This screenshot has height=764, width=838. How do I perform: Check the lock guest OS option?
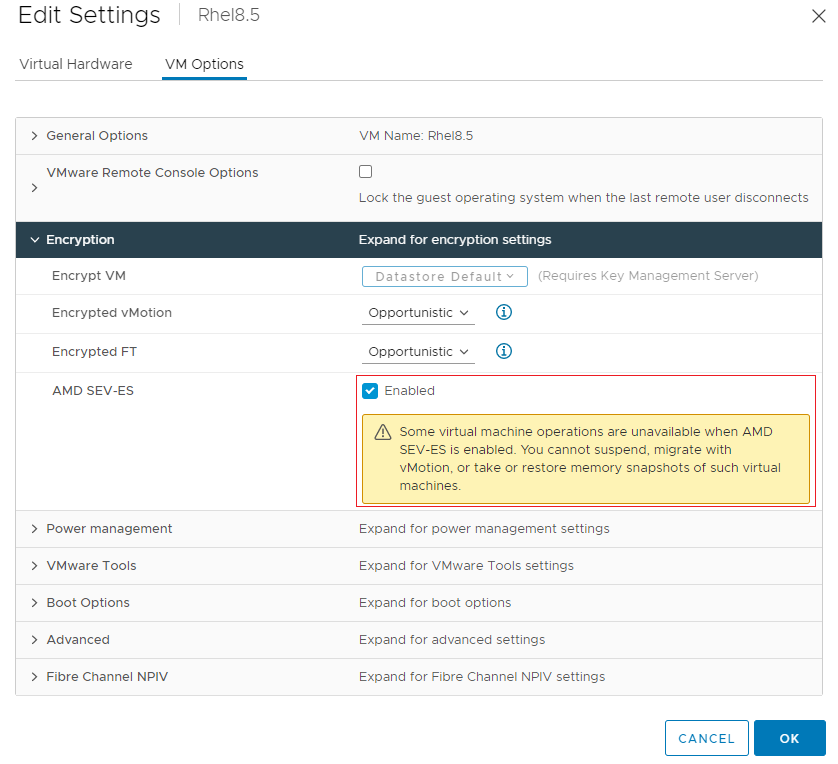[365, 171]
